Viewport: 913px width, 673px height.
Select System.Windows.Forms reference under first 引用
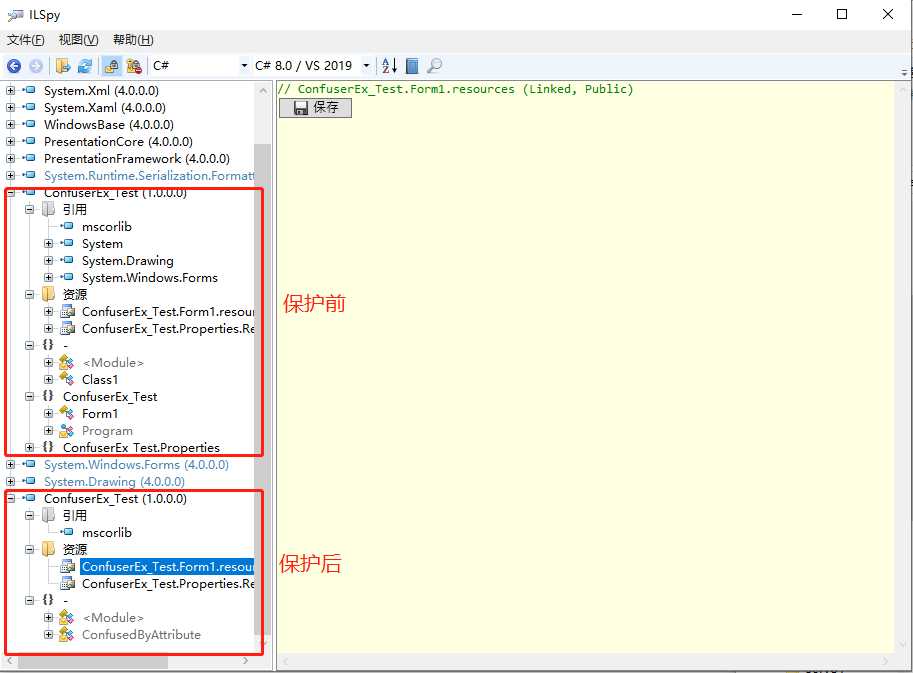[x=150, y=278]
